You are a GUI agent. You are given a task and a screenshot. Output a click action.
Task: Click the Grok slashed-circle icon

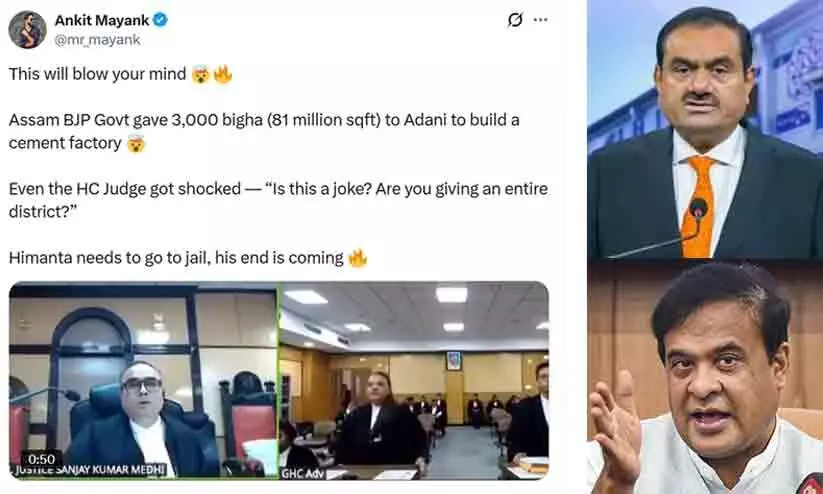coord(515,20)
